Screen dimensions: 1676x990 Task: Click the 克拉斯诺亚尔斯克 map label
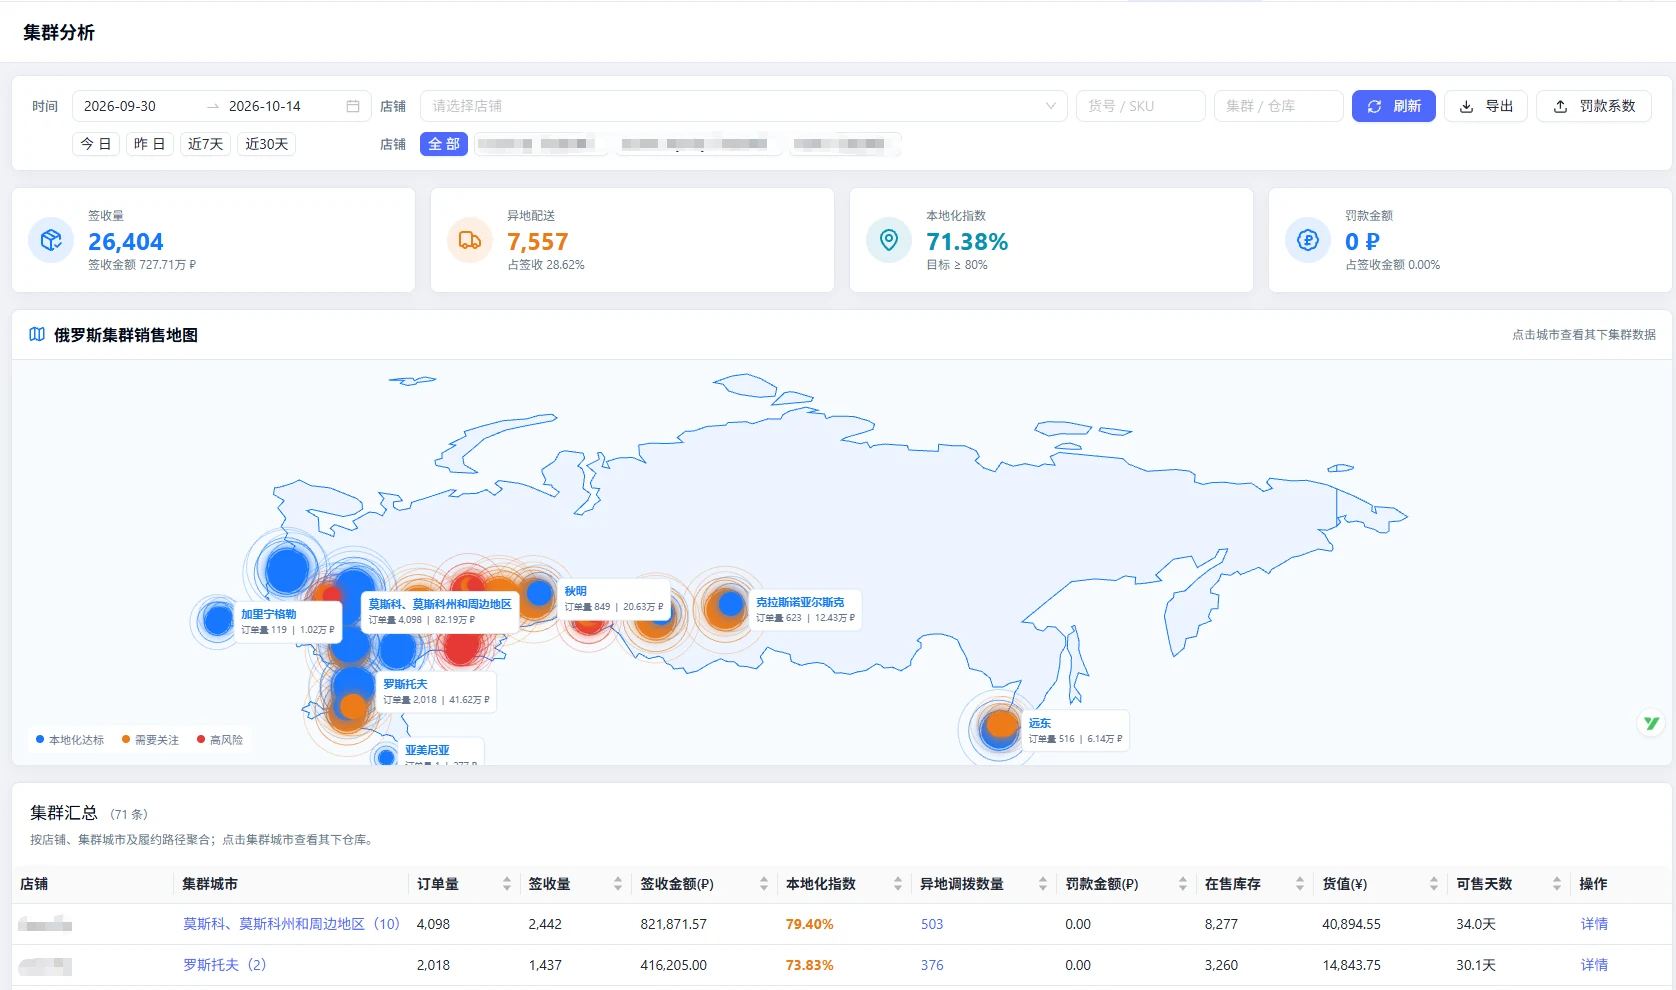pos(805,610)
